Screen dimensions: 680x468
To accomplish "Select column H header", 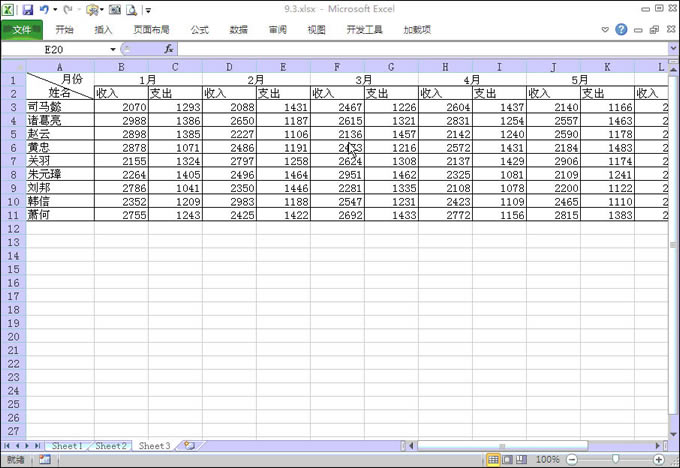I will (x=445, y=67).
